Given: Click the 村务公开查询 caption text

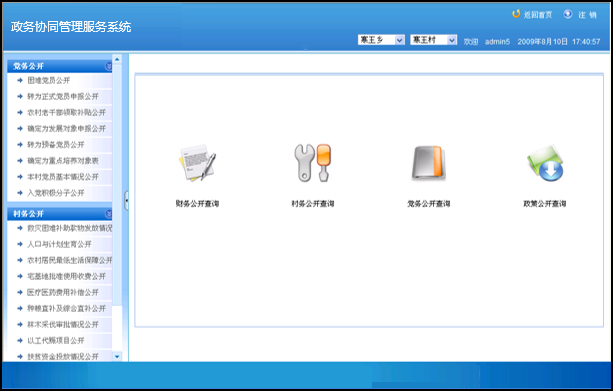Looking at the screenshot, I should point(313,203).
